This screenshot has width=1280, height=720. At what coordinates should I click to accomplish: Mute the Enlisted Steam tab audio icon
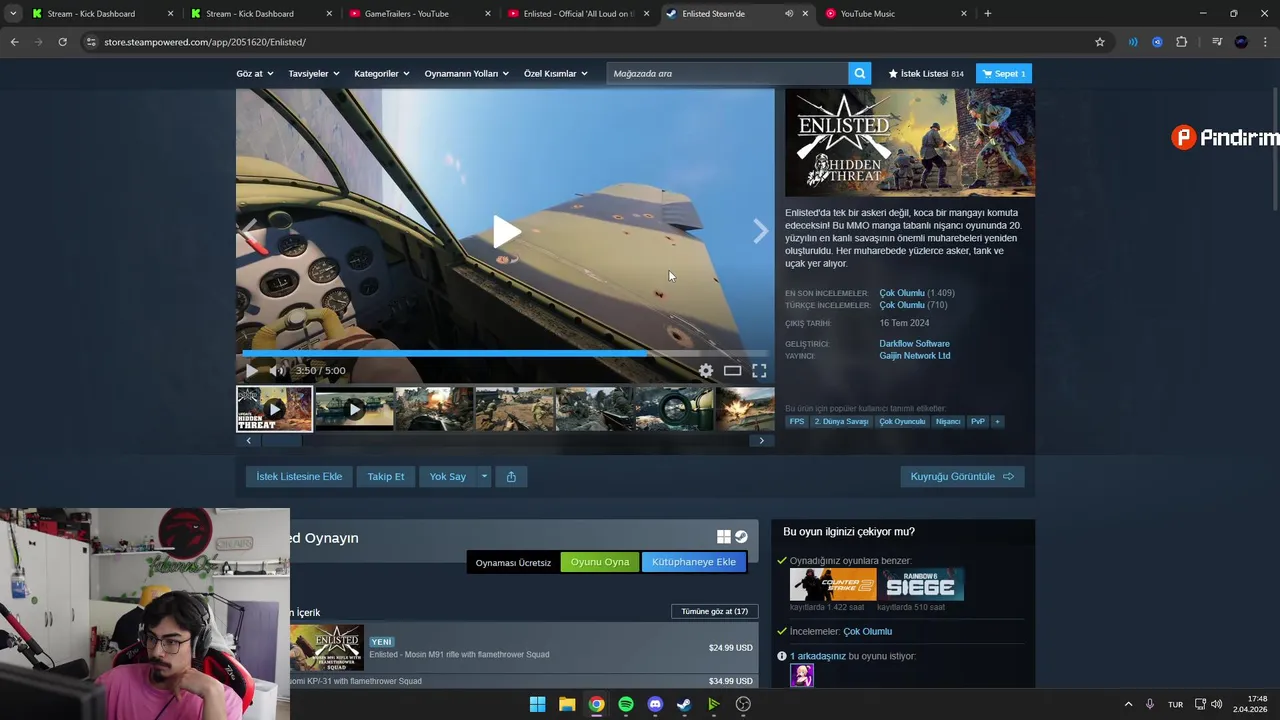click(788, 14)
